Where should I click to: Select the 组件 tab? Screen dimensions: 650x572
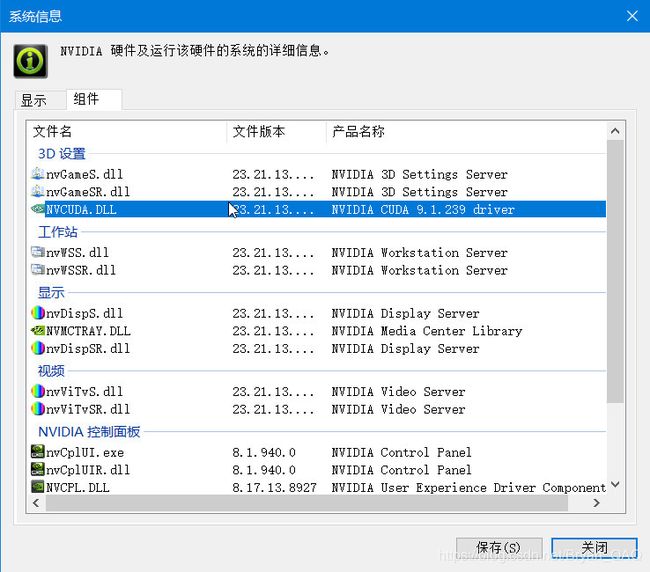tap(94, 99)
